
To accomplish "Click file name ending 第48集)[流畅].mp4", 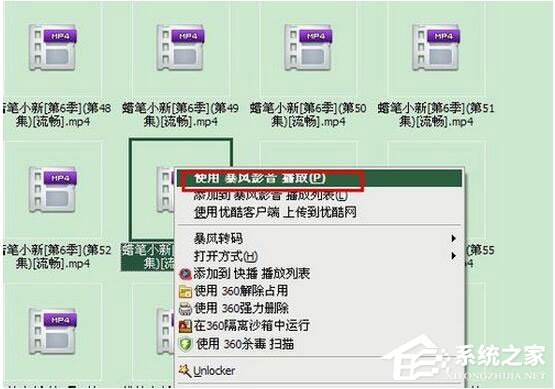I will click(x=56, y=115).
